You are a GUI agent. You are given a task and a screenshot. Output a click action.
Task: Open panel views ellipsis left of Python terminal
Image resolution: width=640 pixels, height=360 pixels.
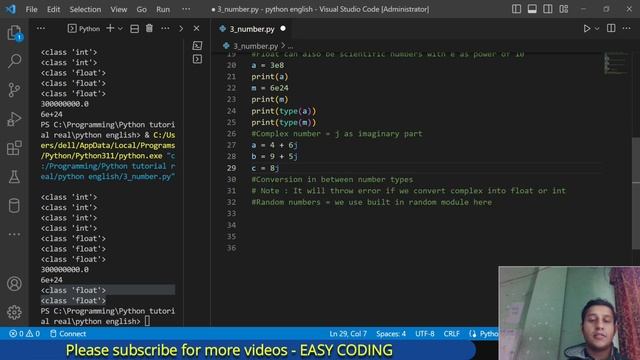(x=41, y=28)
